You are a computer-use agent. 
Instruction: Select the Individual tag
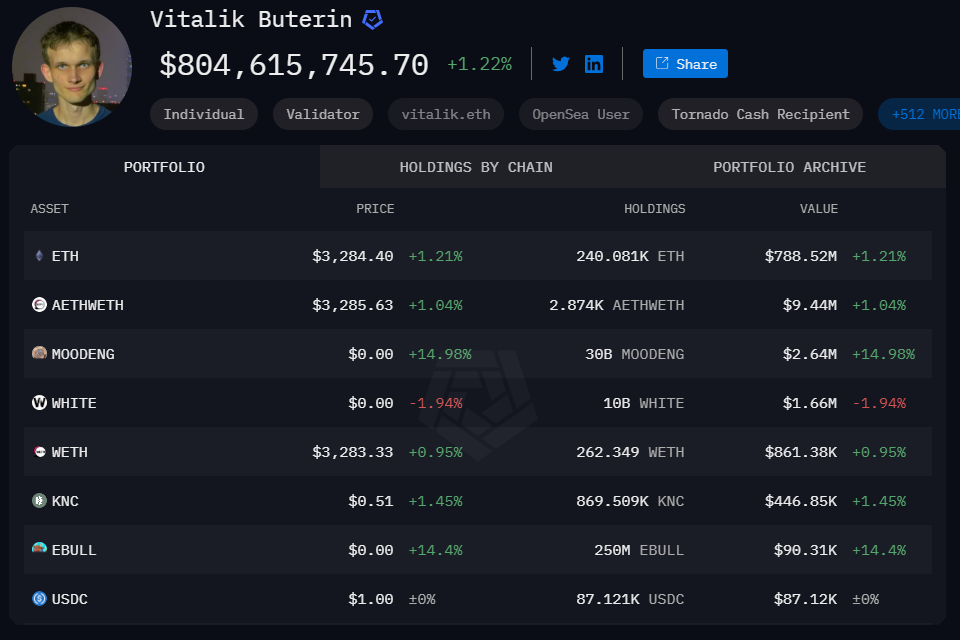pos(204,114)
